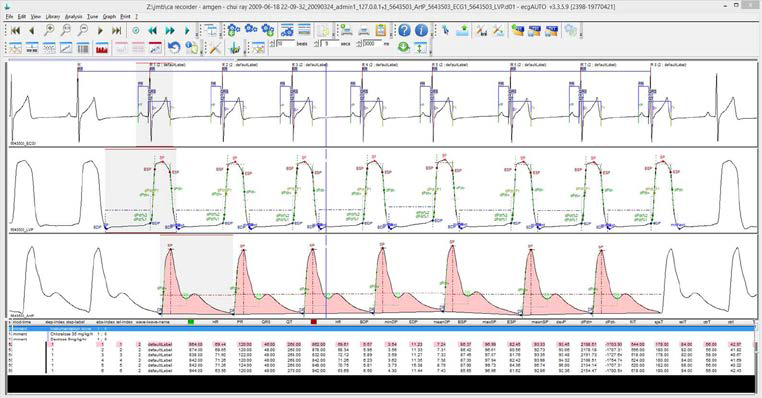Screen dimensions: 762x398
Task: Open the blue info icon
Action: pos(421,30)
